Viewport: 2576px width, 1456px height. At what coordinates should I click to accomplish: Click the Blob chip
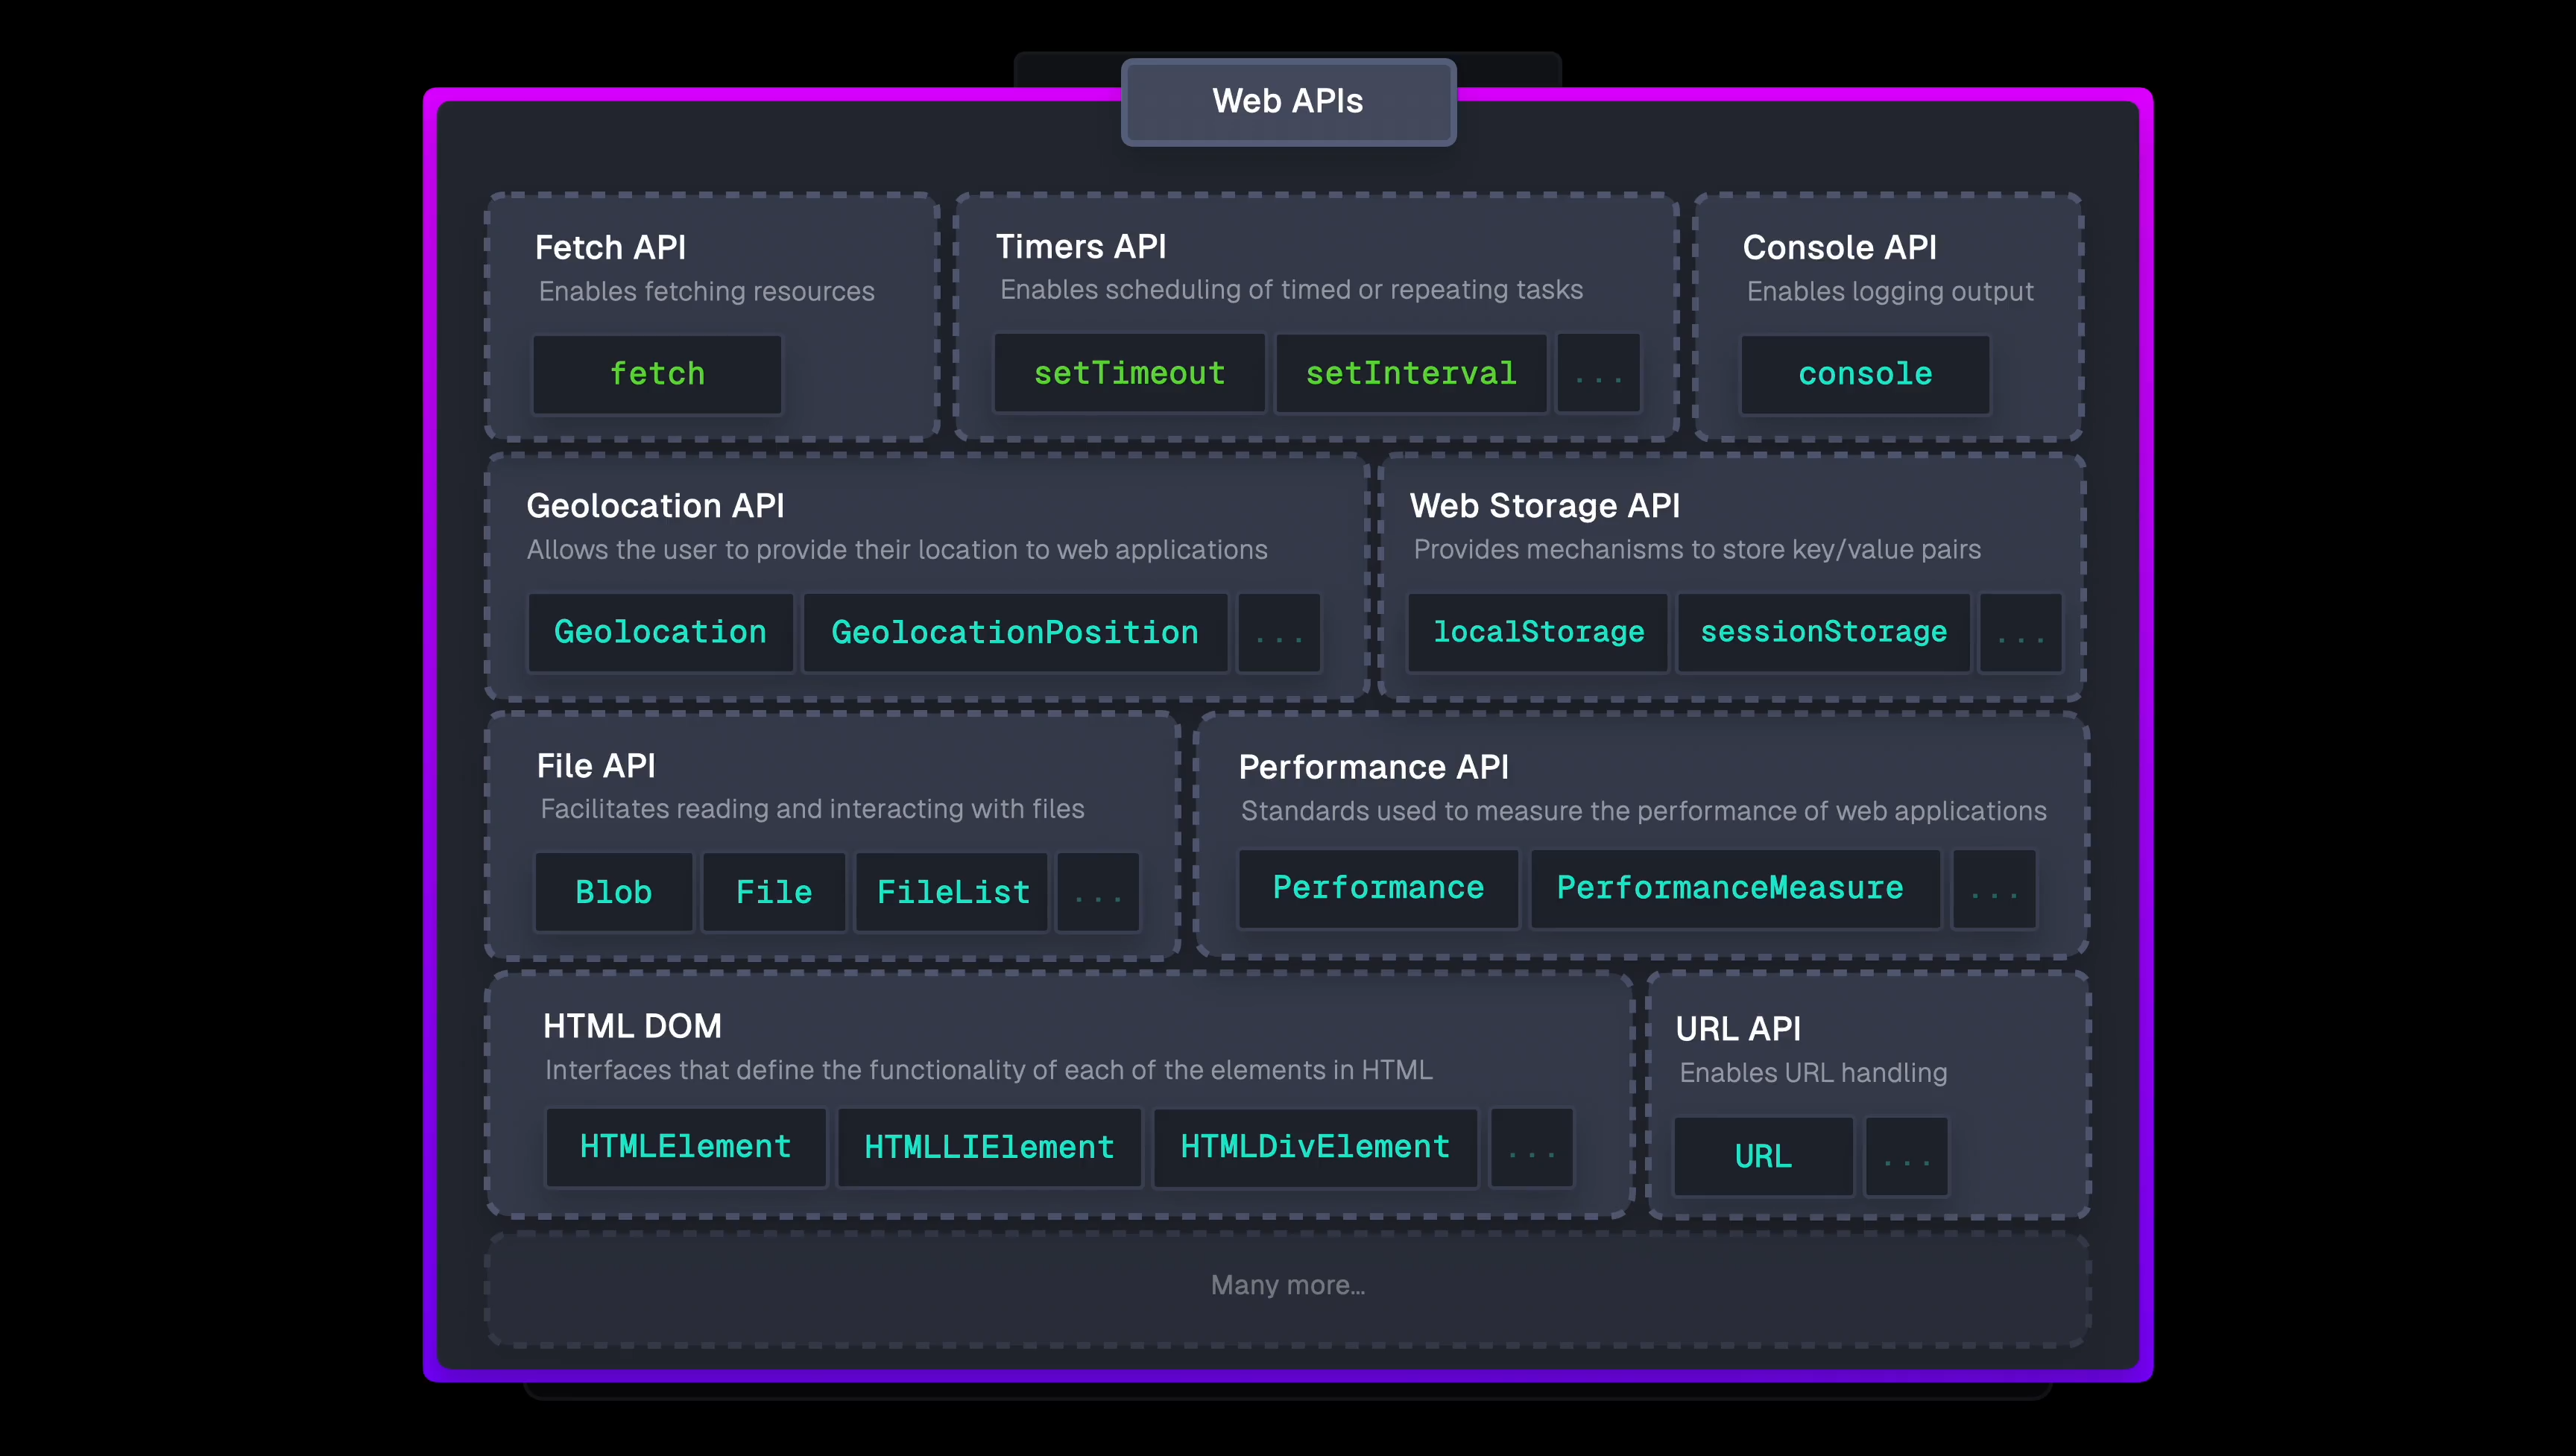(x=613, y=892)
